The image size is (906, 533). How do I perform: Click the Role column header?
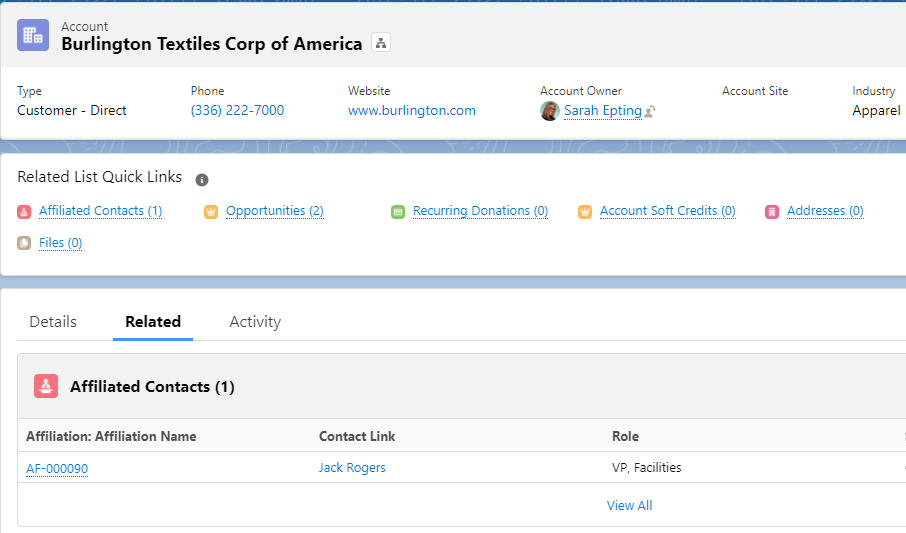point(625,436)
